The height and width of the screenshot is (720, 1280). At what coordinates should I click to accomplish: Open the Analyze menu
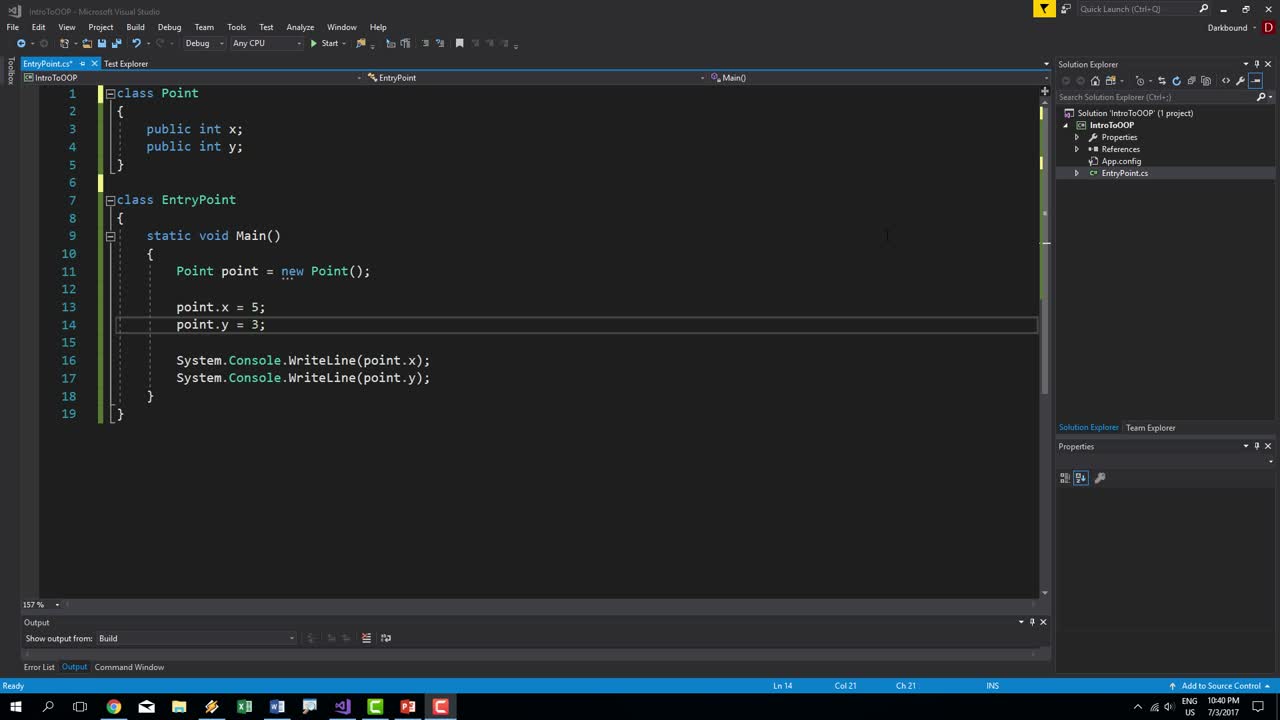300,27
